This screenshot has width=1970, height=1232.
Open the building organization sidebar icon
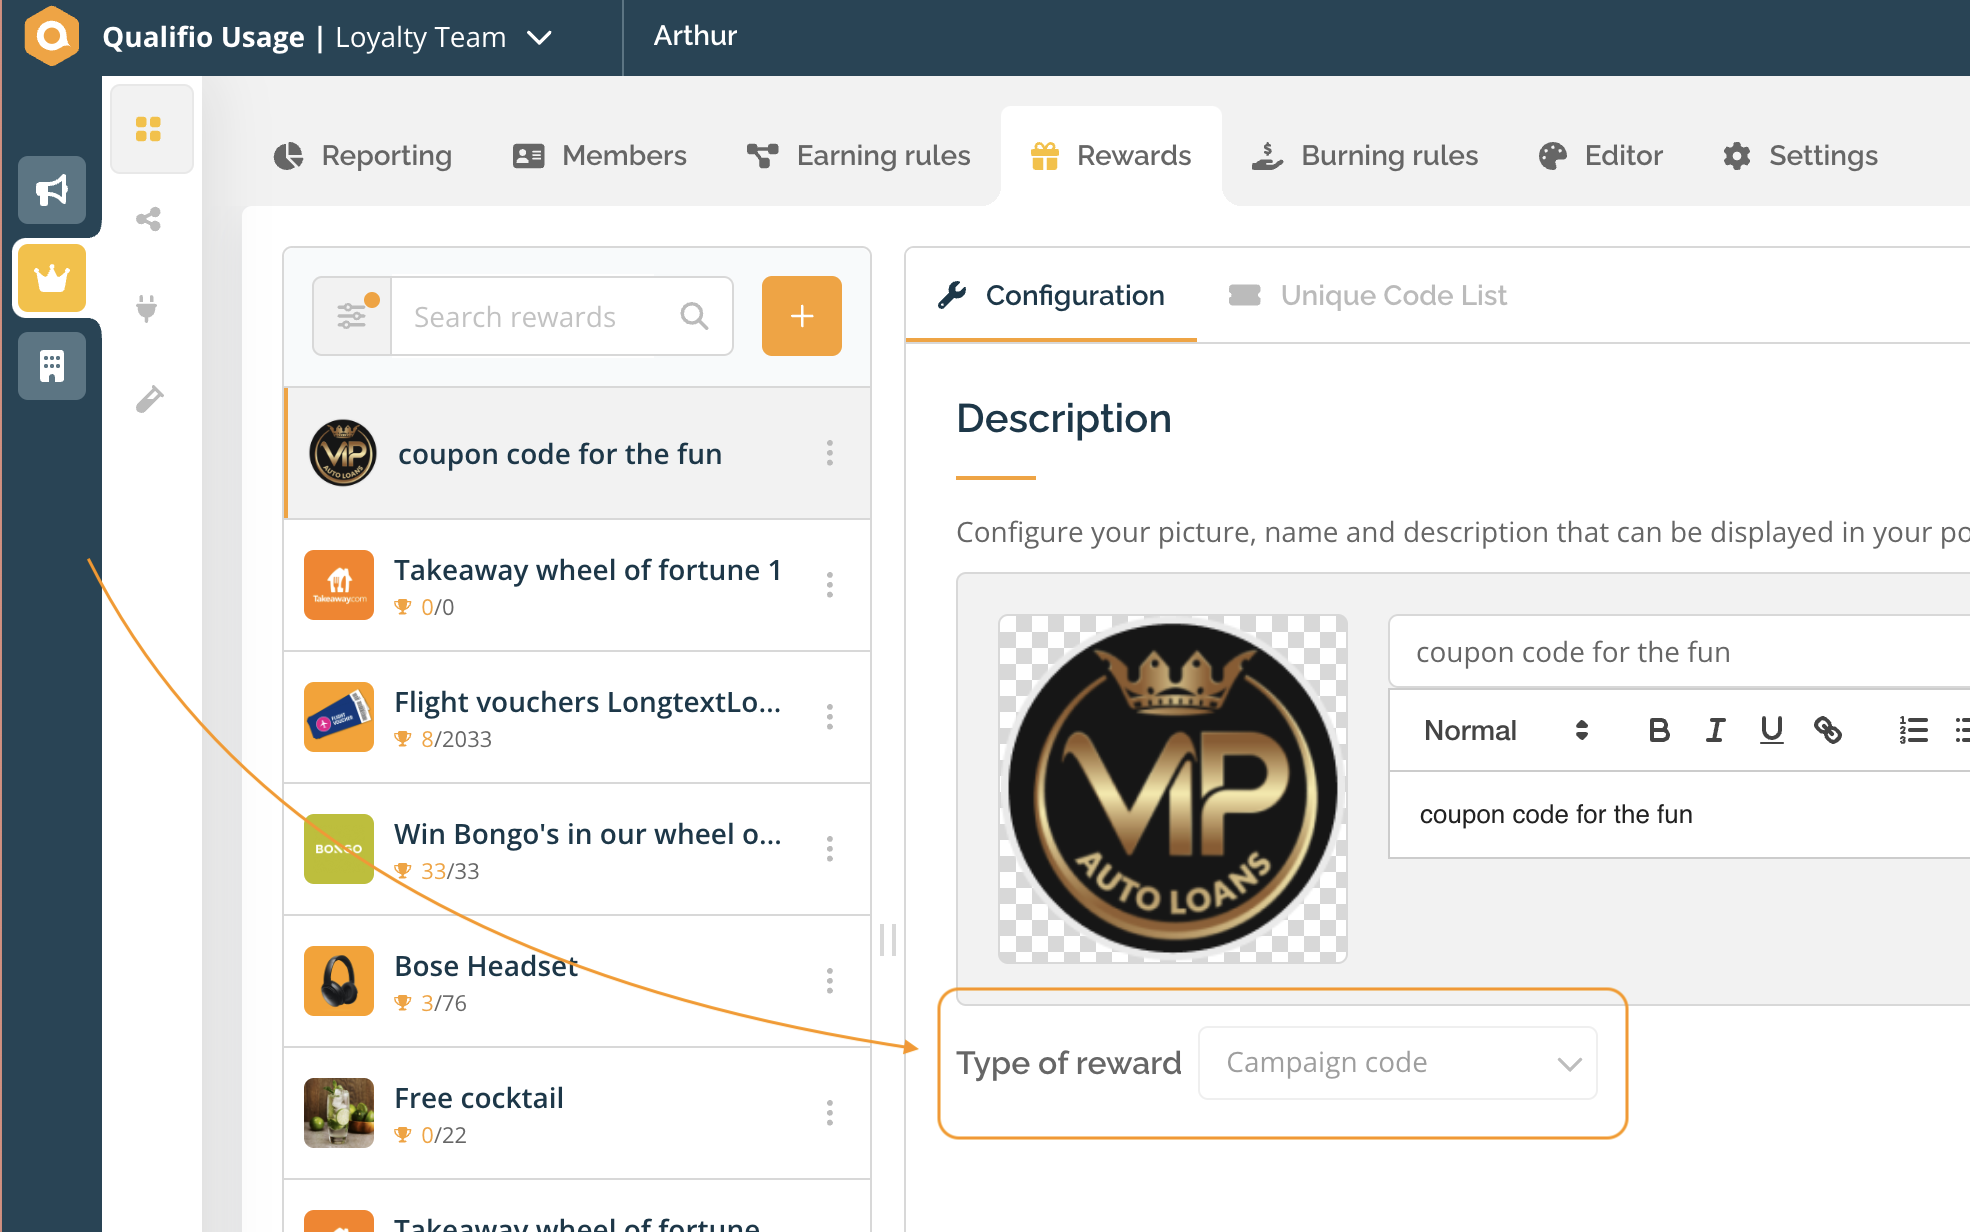click(x=52, y=366)
